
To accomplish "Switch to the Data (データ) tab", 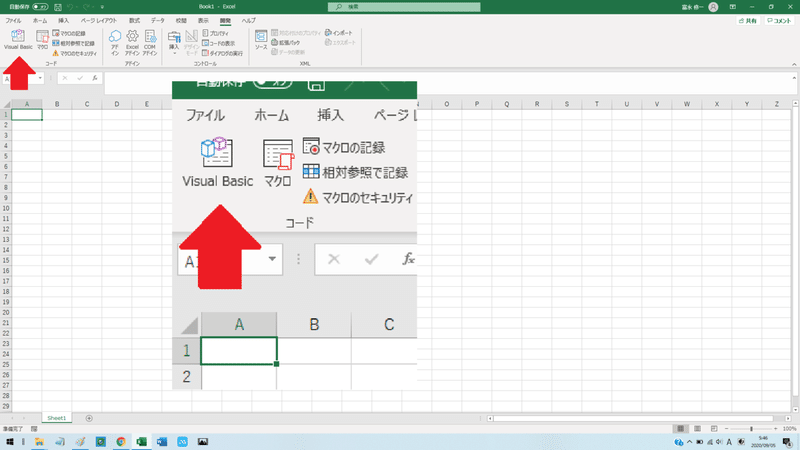I will (x=158, y=20).
